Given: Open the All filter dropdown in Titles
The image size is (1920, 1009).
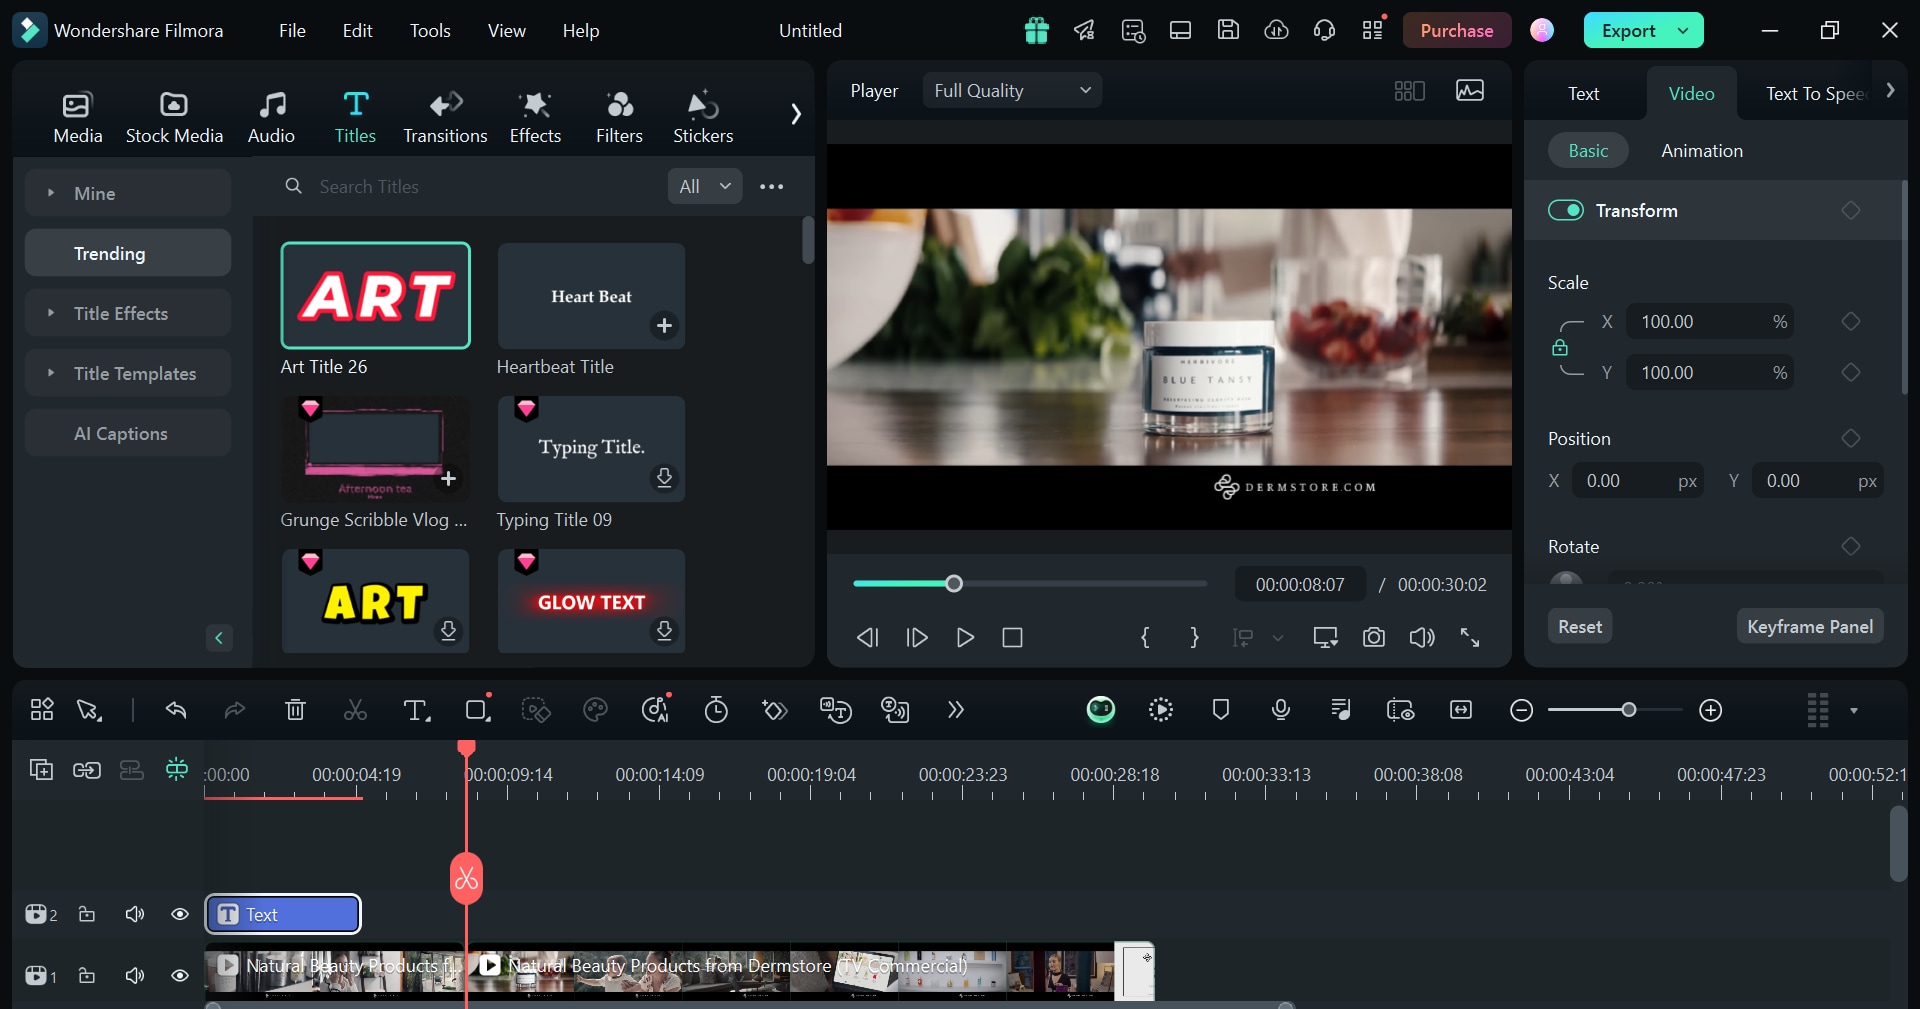Looking at the screenshot, I should pyautogui.click(x=705, y=186).
